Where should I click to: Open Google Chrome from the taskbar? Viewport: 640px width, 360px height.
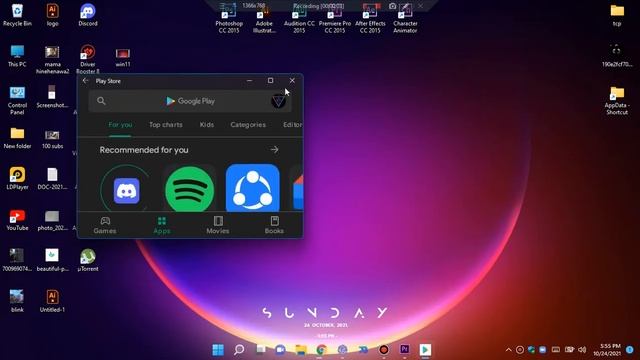tap(322, 349)
